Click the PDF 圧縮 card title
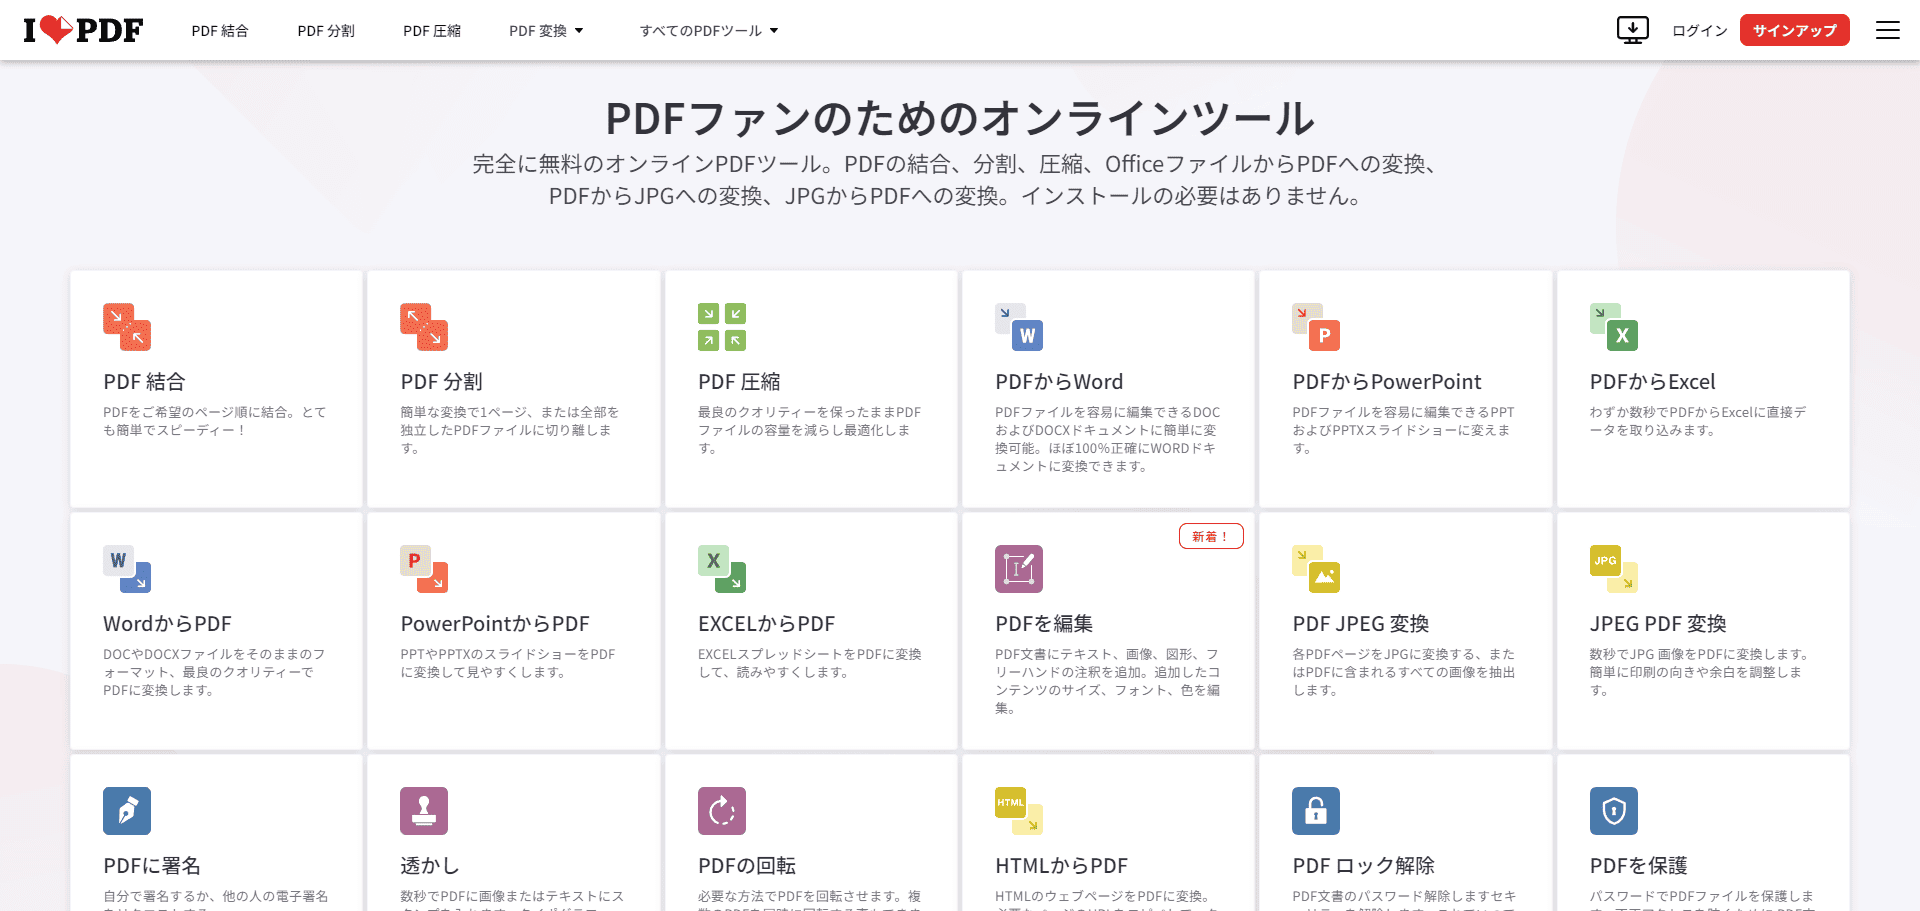This screenshot has height=911, width=1920. (739, 382)
